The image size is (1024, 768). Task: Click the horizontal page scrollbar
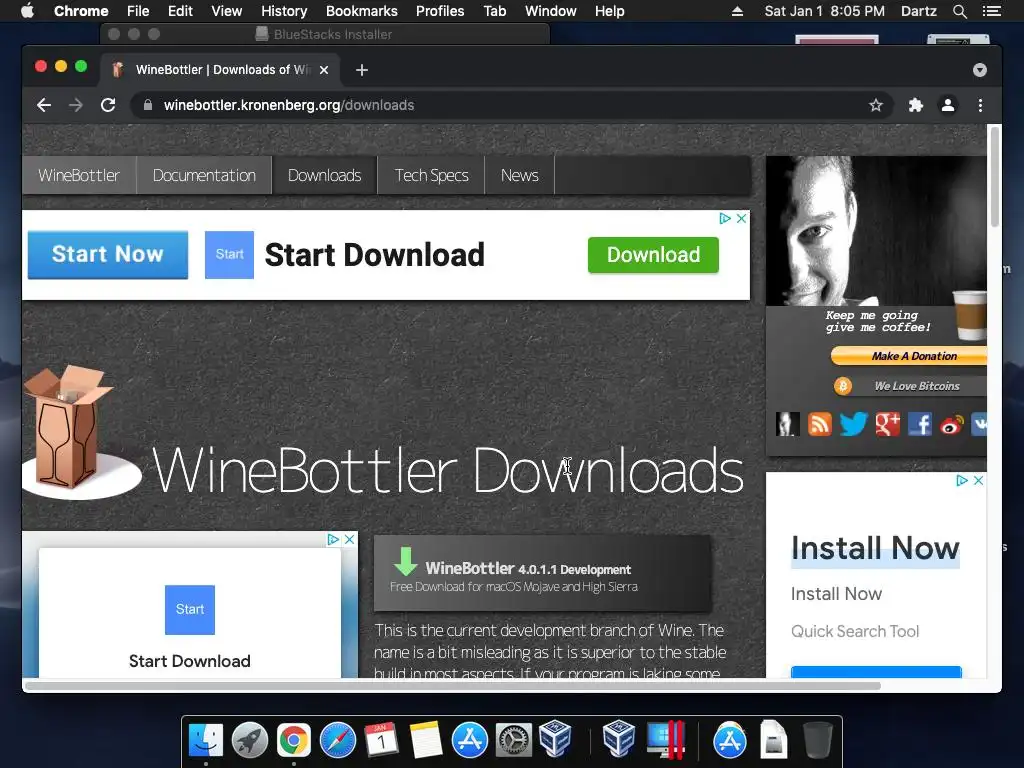pyautogui.click(x=452, y=686)
